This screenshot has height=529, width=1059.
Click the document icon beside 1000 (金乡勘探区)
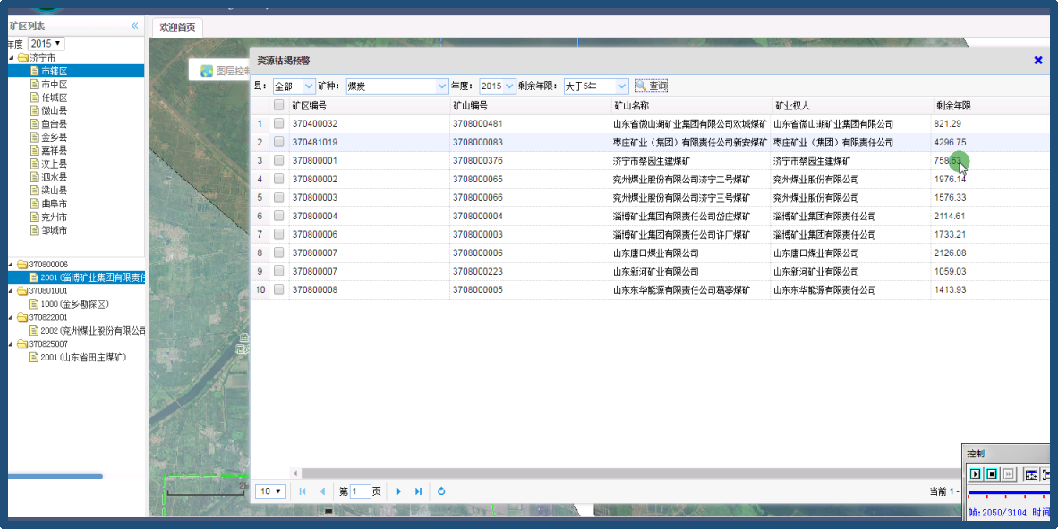34,304
